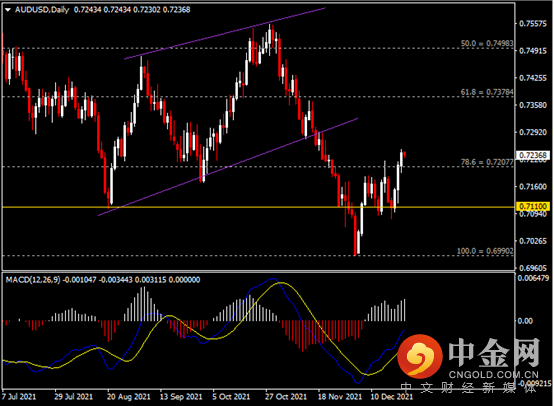The width and height of the screenshot is (554, 406).
Task: Click the 18 Nov 2021 date label
Action: pyautogui.click(x=340, y=397)
